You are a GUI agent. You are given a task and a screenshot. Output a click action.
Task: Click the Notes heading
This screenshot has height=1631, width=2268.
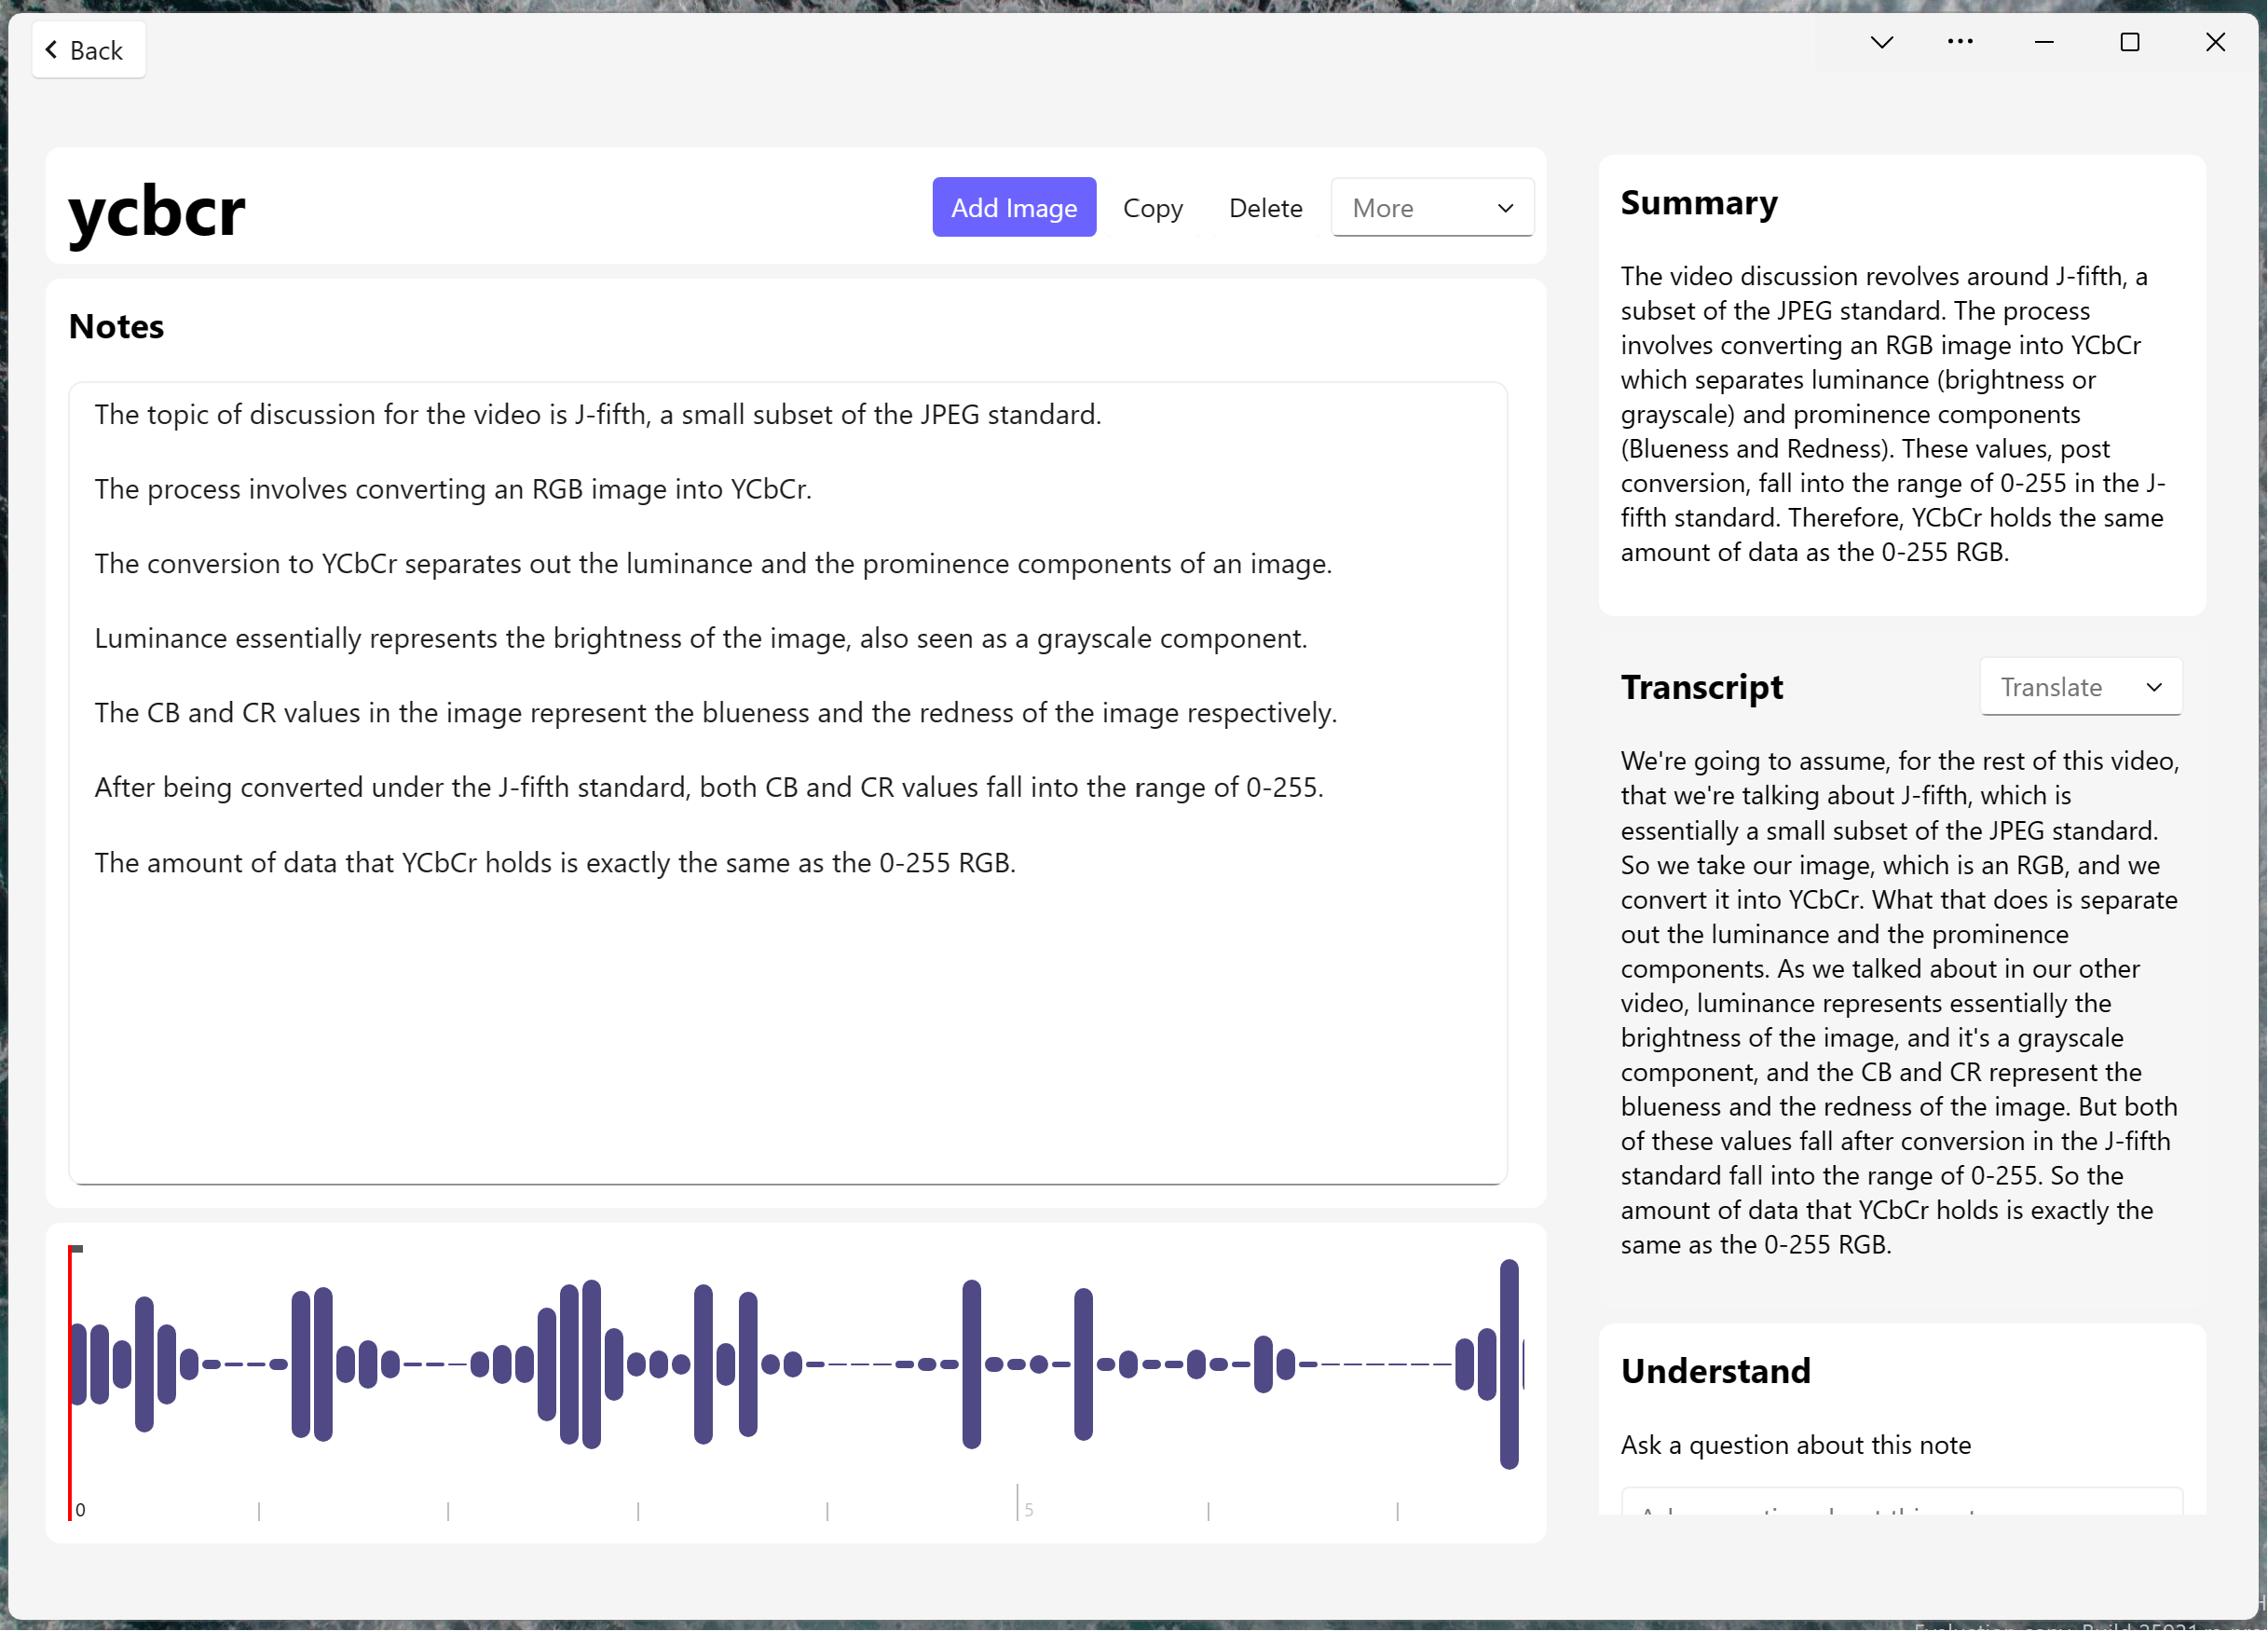coord(116,327)
